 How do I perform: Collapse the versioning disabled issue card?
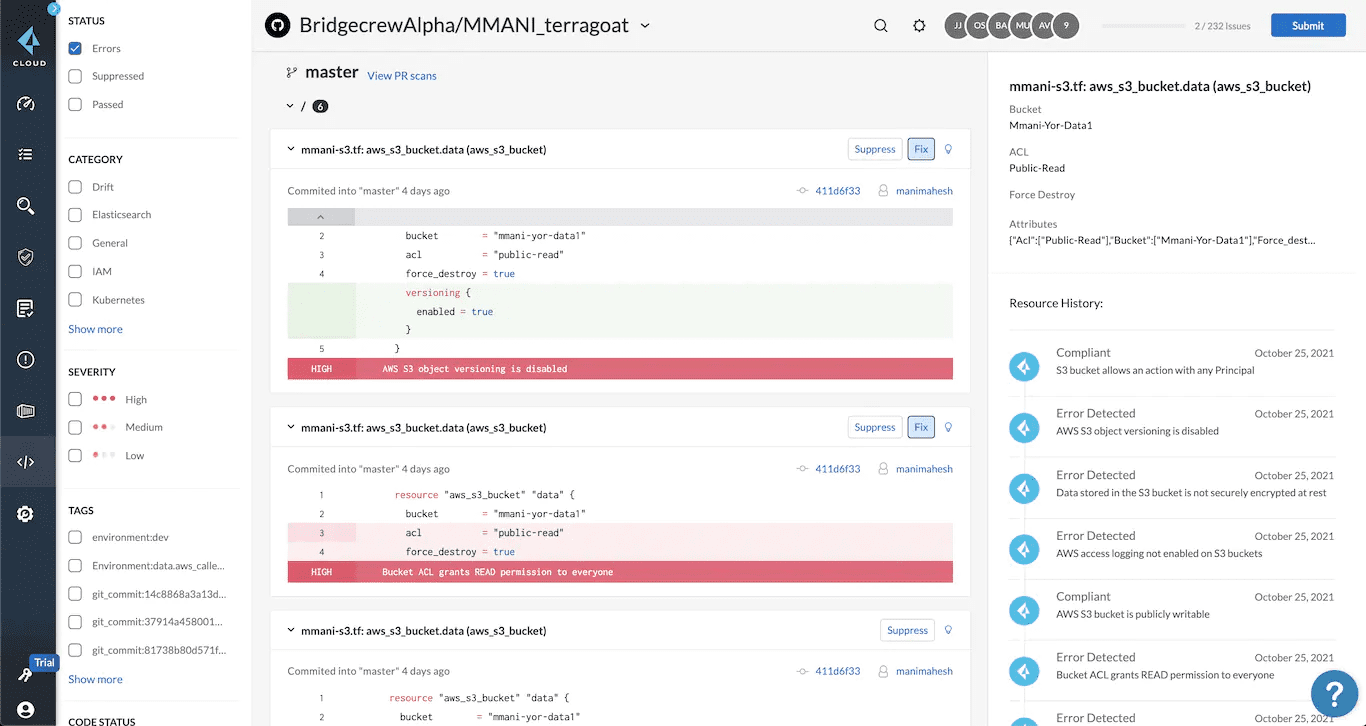[x=291, y=150]
